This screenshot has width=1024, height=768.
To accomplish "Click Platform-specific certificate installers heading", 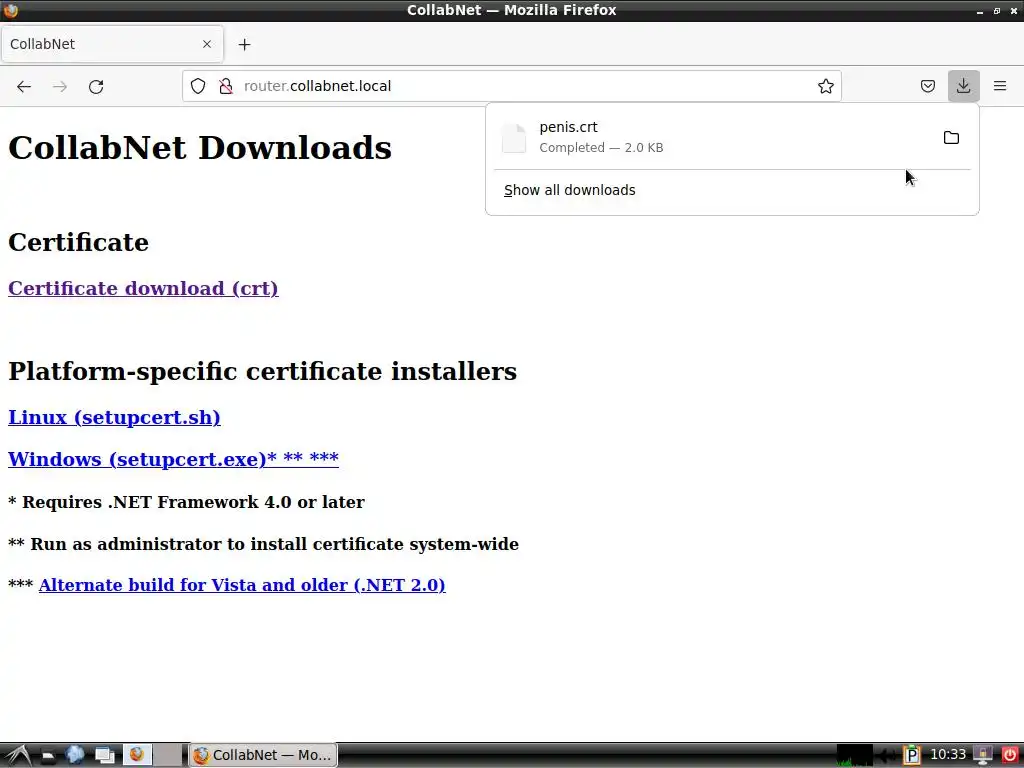I will [263, 371].
